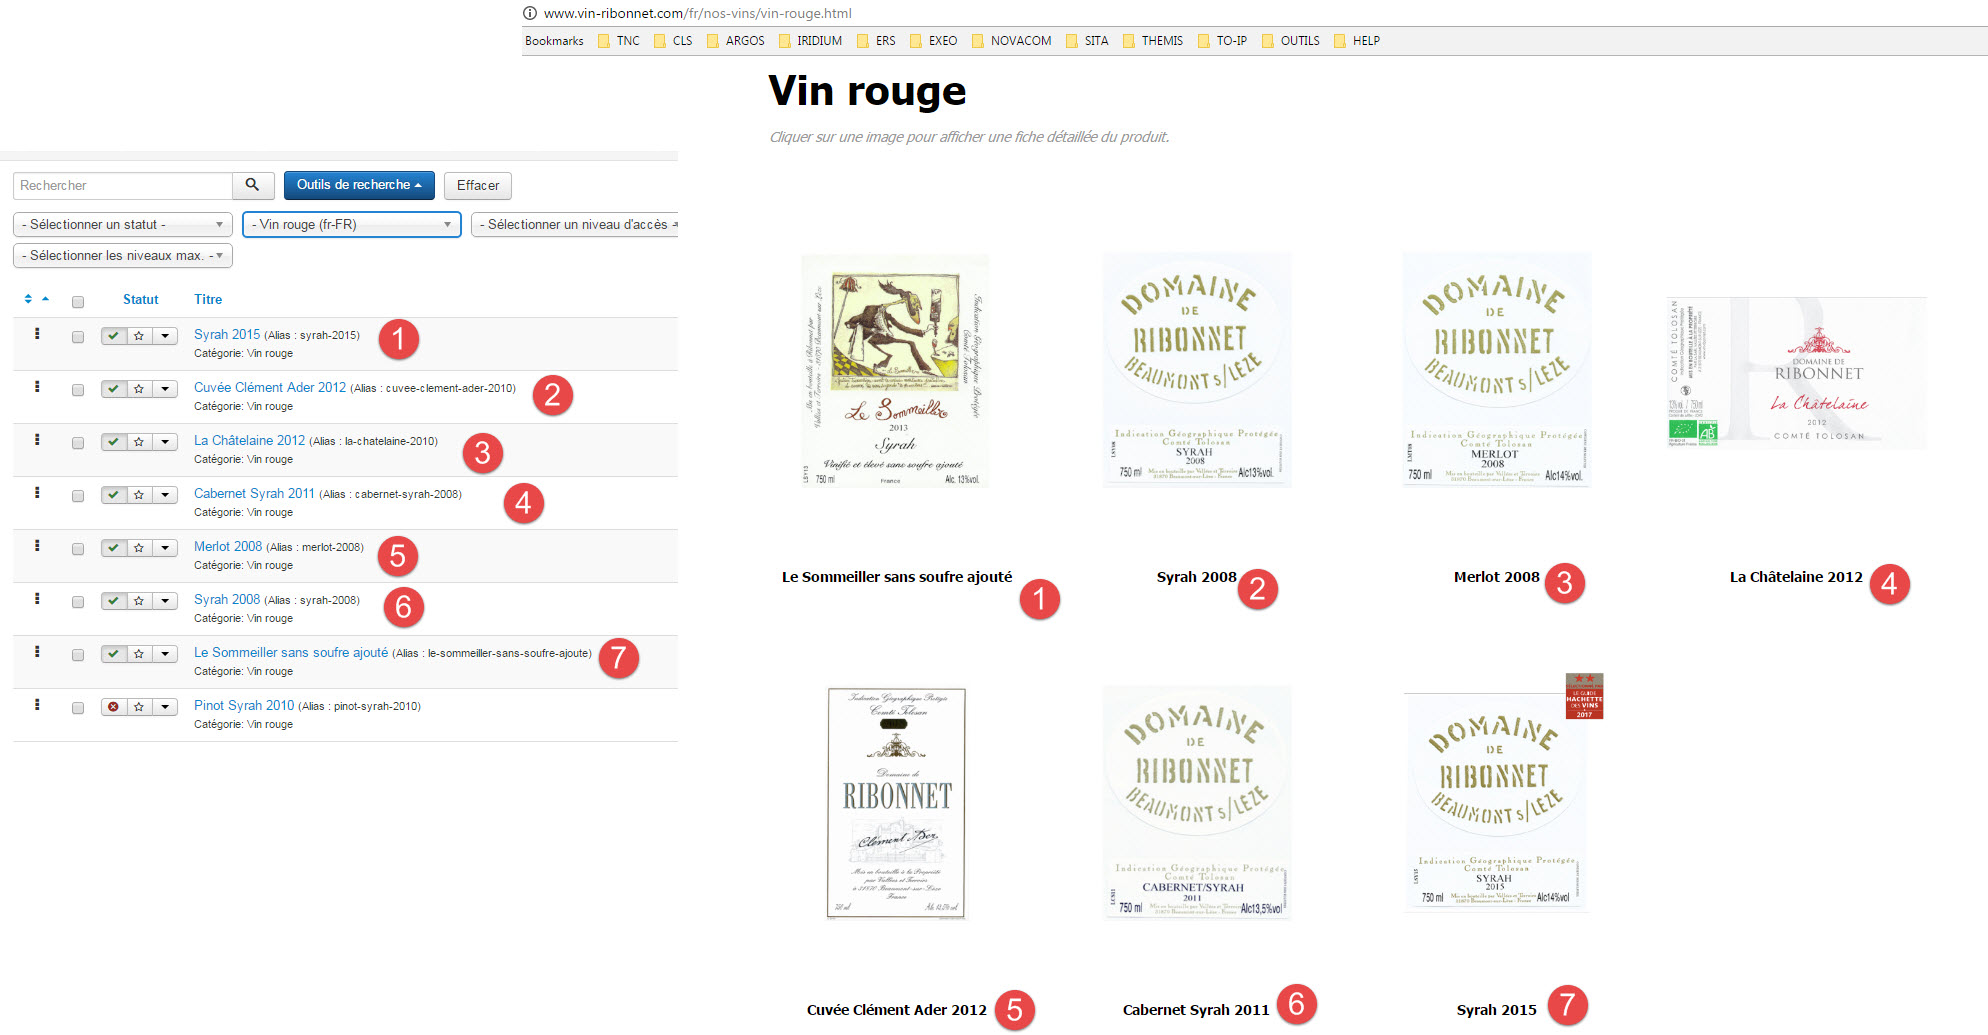This screenshot has width=1988, height=1035.
Task: Click drag handle of Cuvée Clément Ader row
Action: pyautogui.click(x=37, y=387)
